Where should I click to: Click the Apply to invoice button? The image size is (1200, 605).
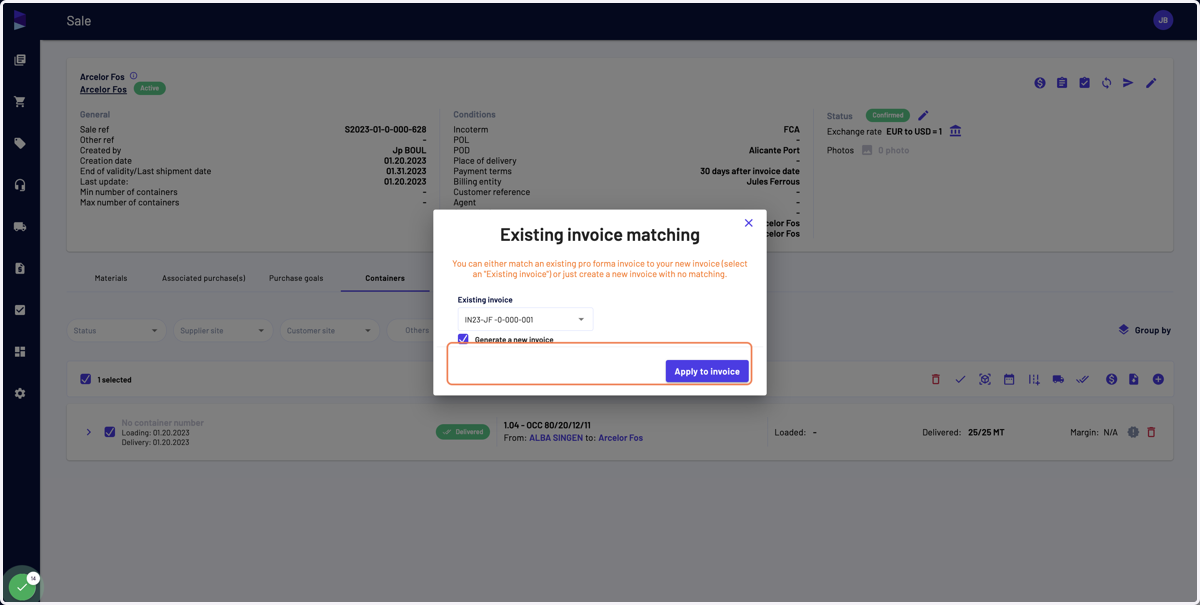pos(707,371)
